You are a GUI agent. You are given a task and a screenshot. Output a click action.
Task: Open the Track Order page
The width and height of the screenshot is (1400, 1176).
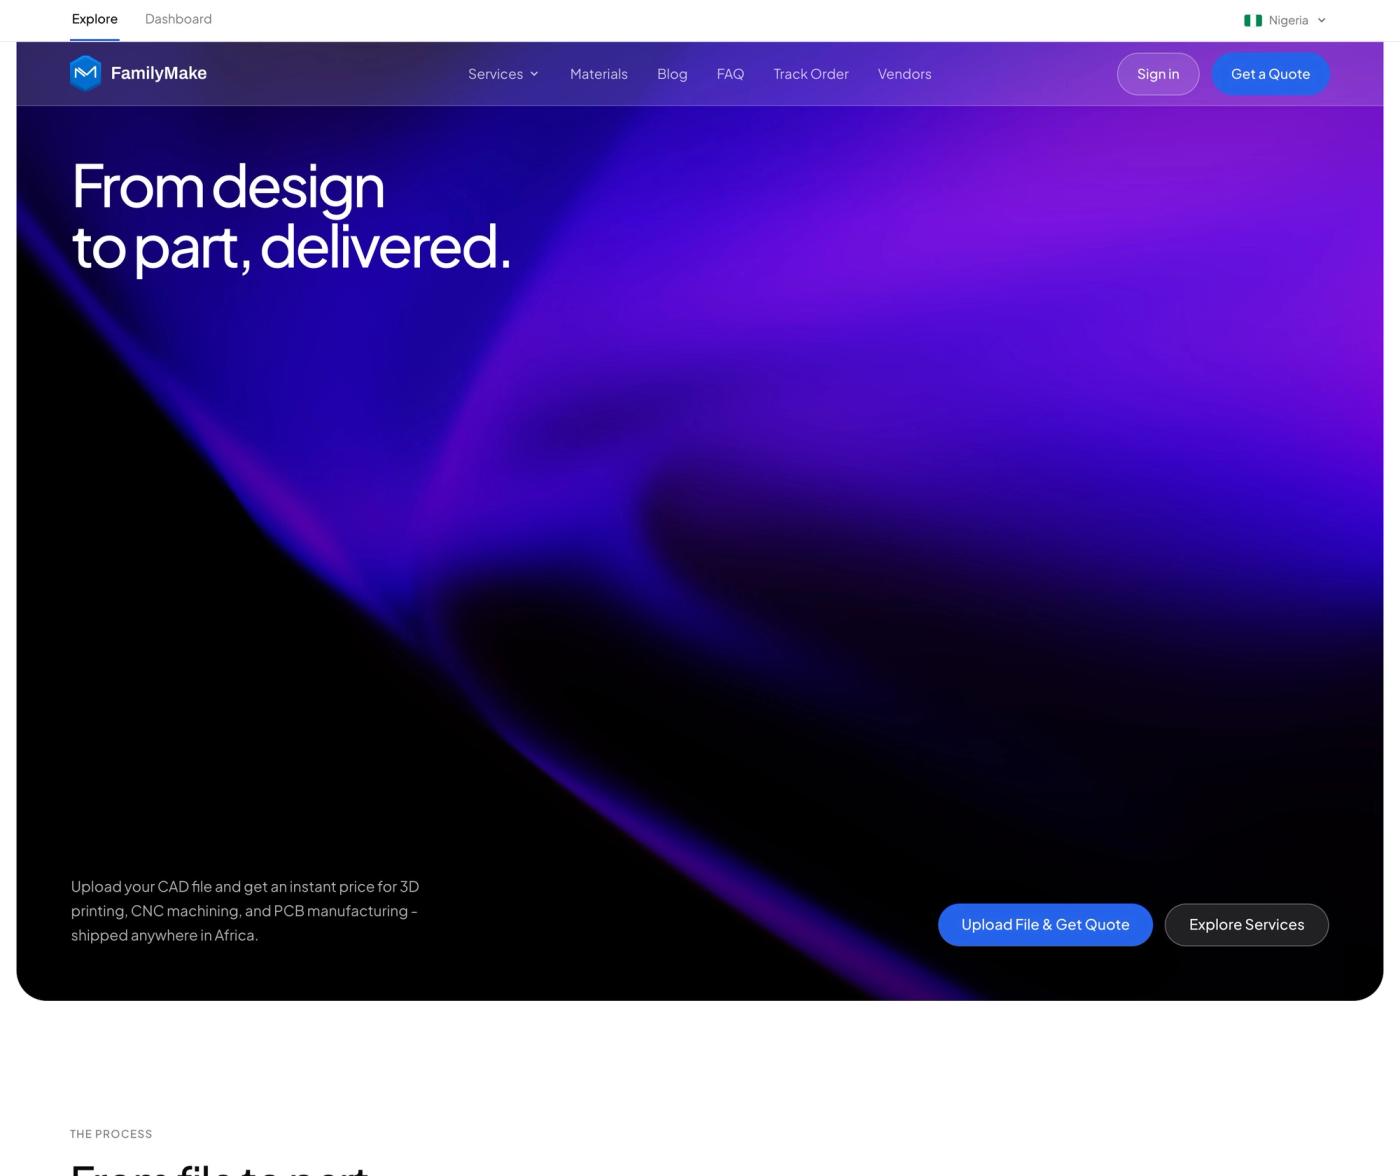click(811, 74)
